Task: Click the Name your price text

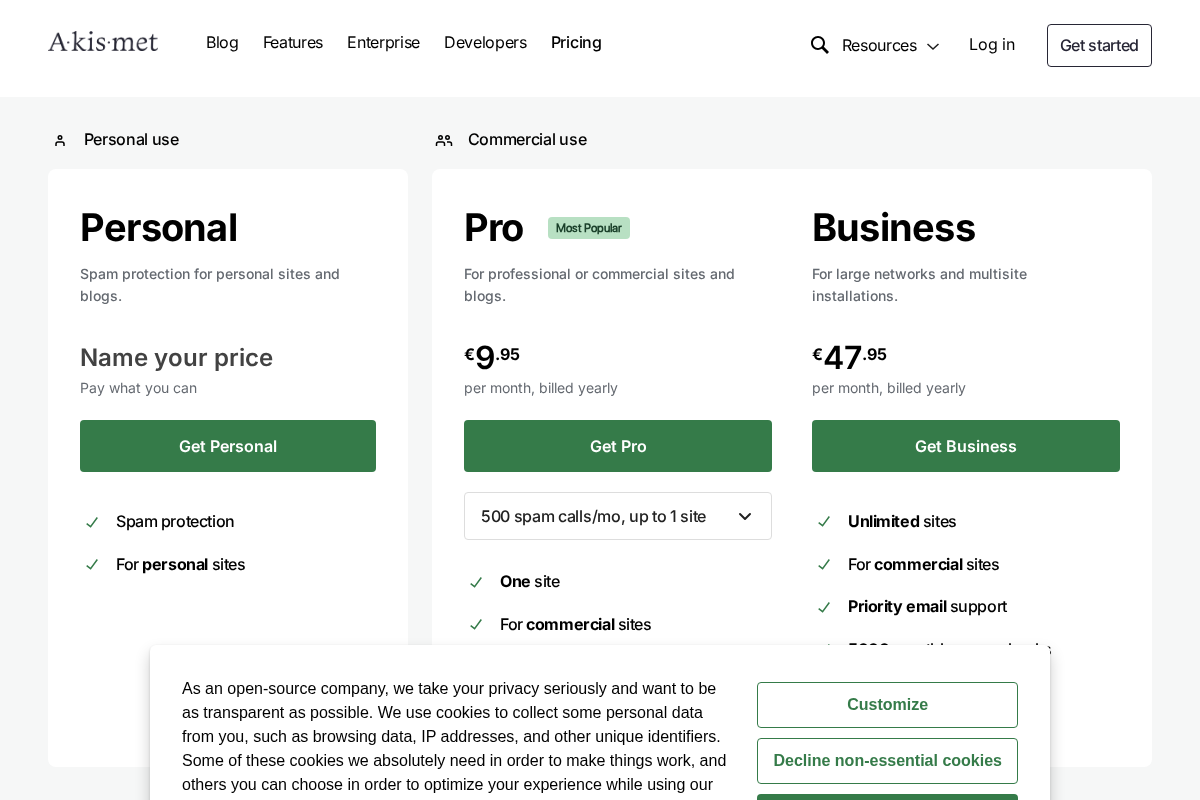Action: 176,357
